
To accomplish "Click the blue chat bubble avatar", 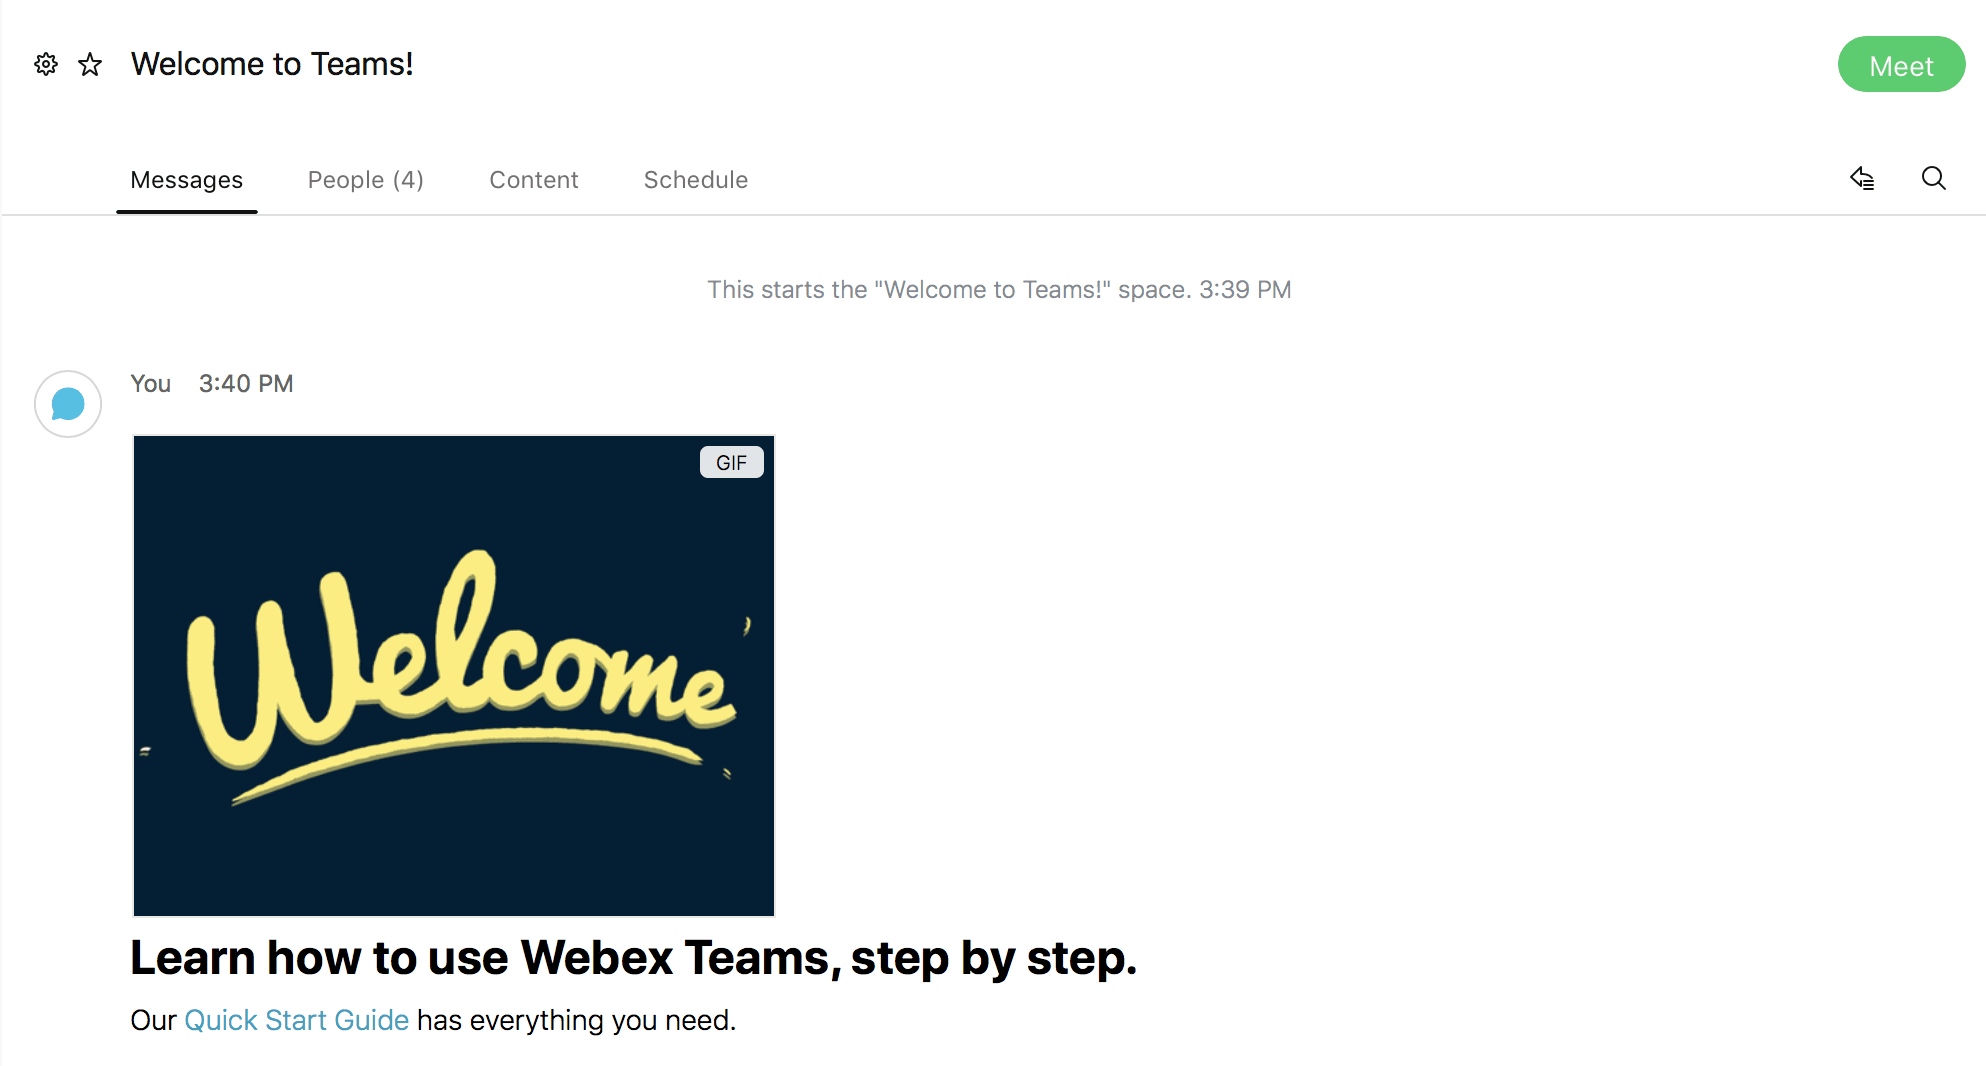I will click(68, 404).
